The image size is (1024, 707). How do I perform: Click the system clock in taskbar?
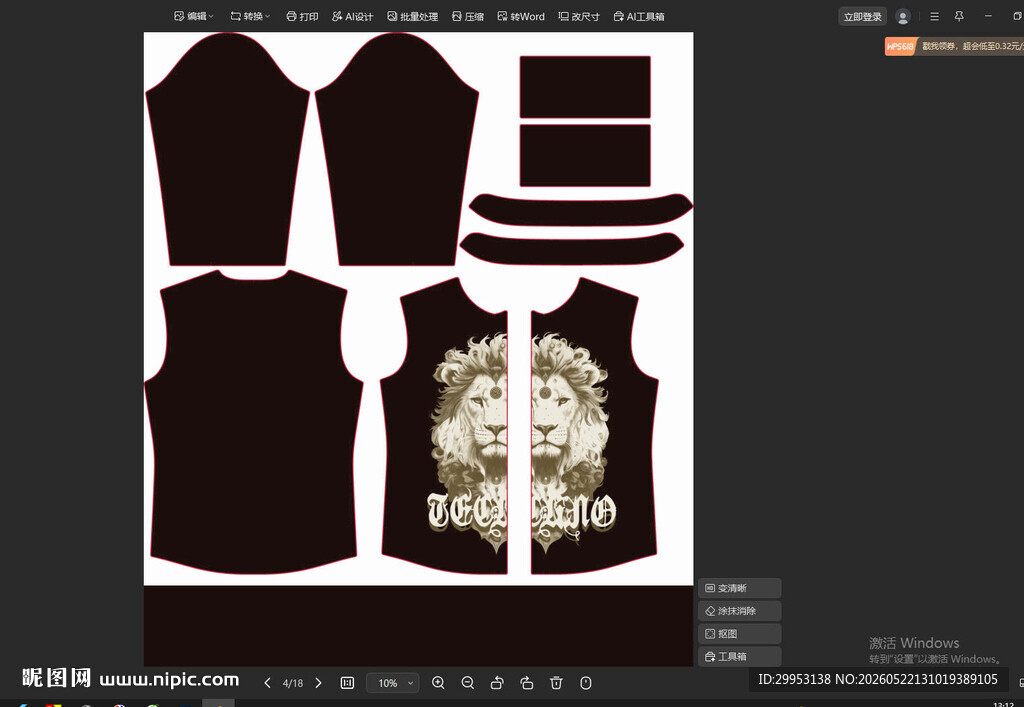[x=1003, y=704]
